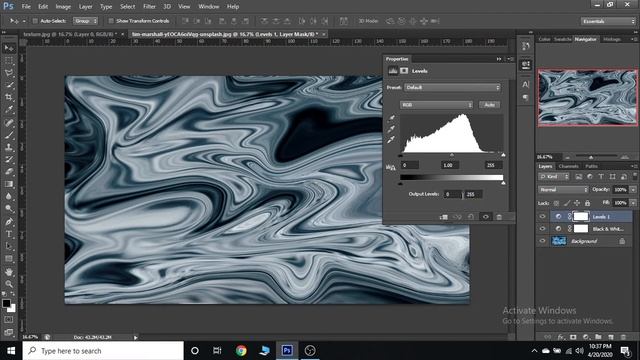Open Windows search box on taskbar
The image size is (640, 360).
tap(103, 351)
